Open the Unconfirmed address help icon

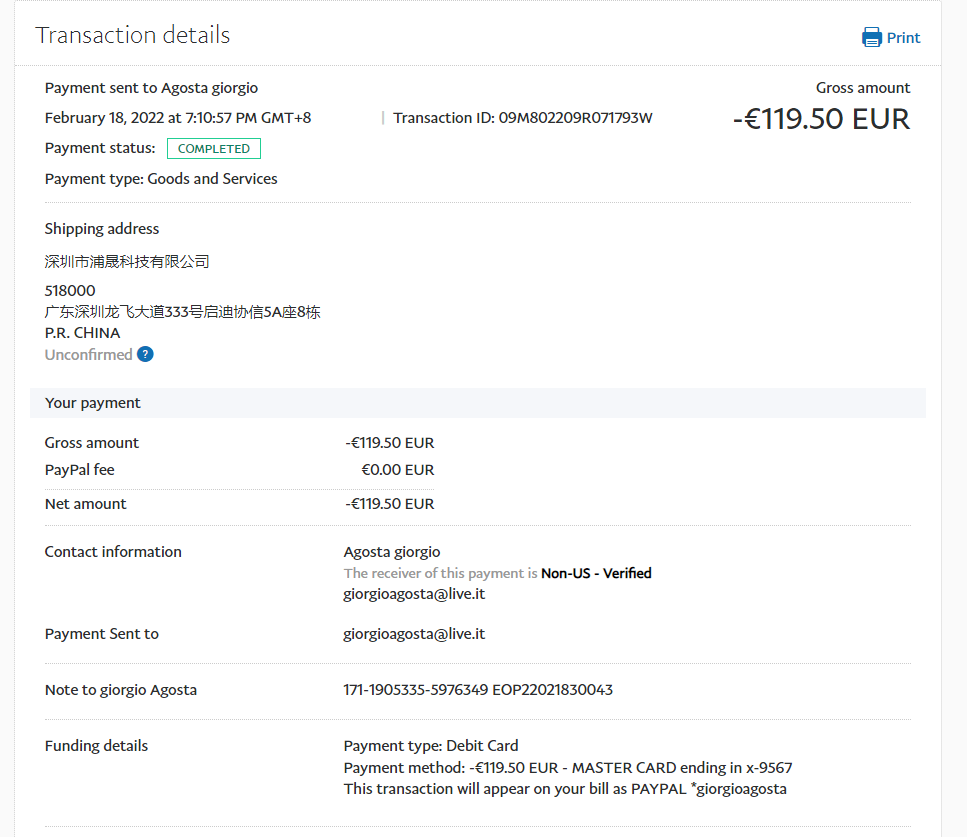click(145, 354)
